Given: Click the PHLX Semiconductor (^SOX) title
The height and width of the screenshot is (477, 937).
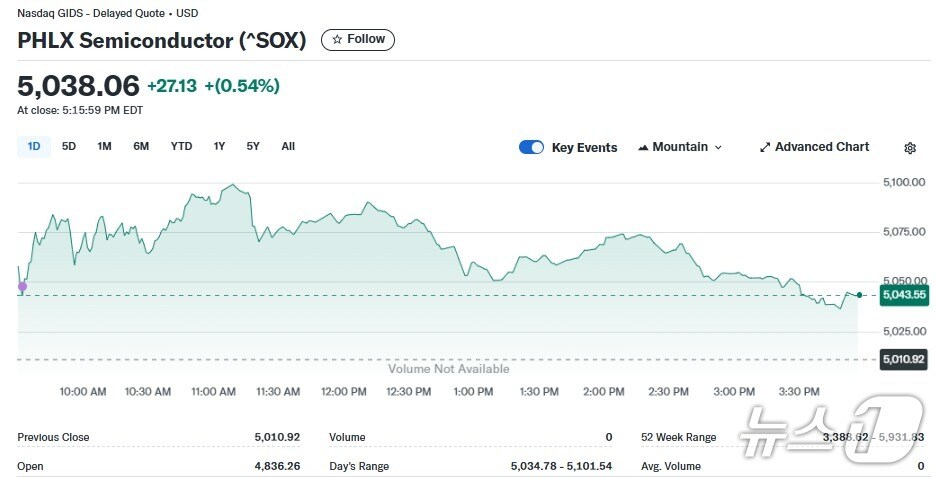Looking at the screenshot, I should 162,41.
